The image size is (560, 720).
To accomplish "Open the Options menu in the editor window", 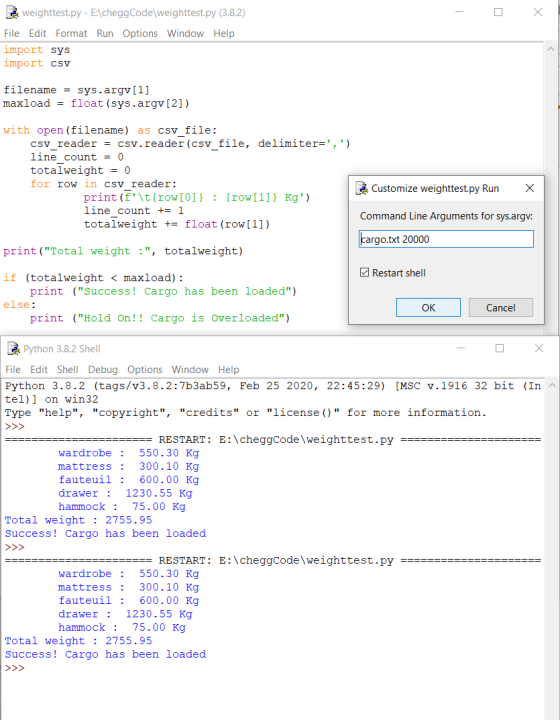I will pos(140,34).
